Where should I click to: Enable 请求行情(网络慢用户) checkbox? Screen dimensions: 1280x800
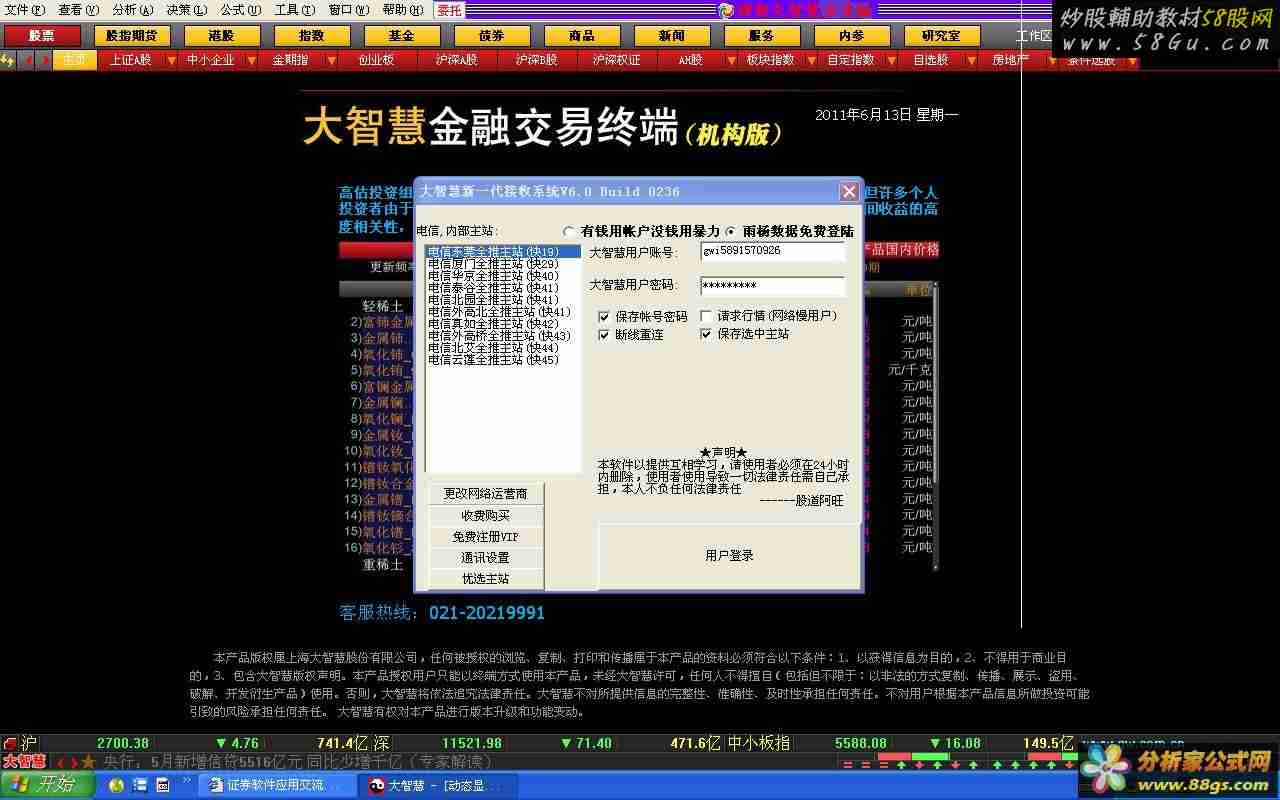706,316
